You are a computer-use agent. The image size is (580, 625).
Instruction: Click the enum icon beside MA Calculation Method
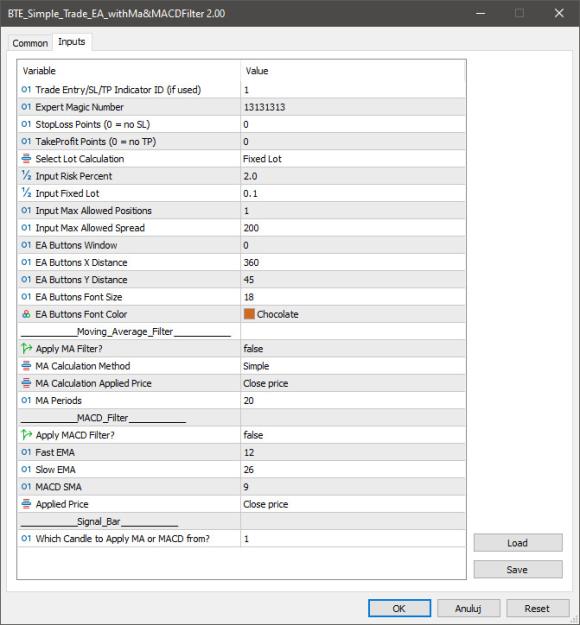click(x=26, y=366)
